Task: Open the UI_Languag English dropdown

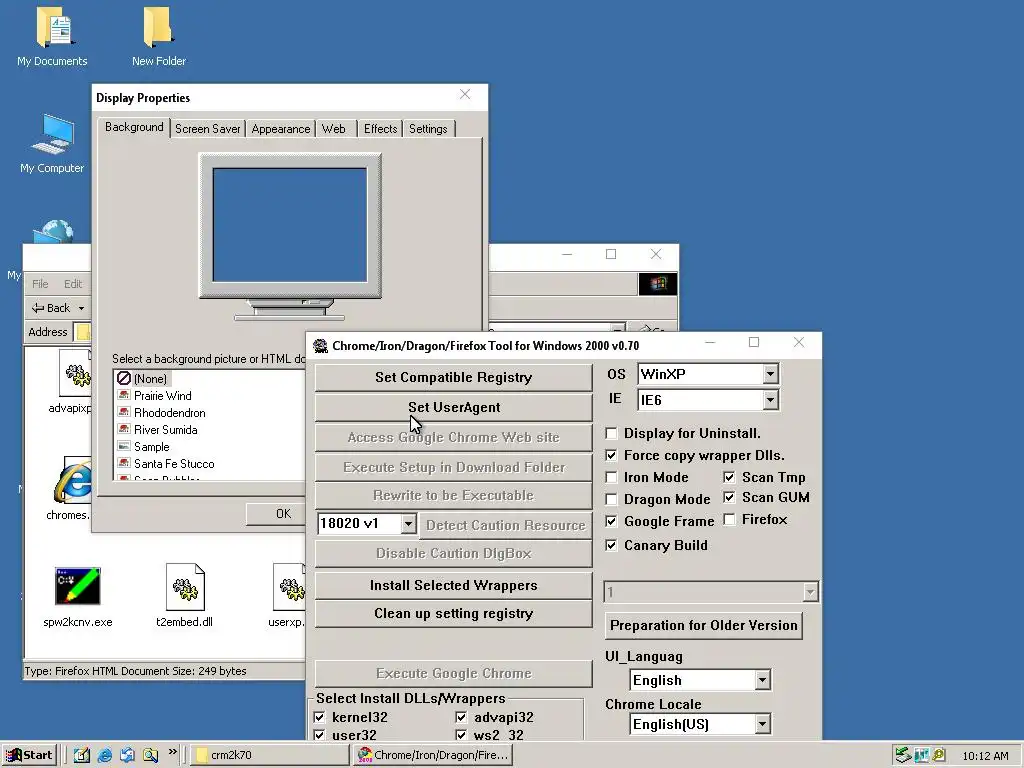Action: point(762,680)
